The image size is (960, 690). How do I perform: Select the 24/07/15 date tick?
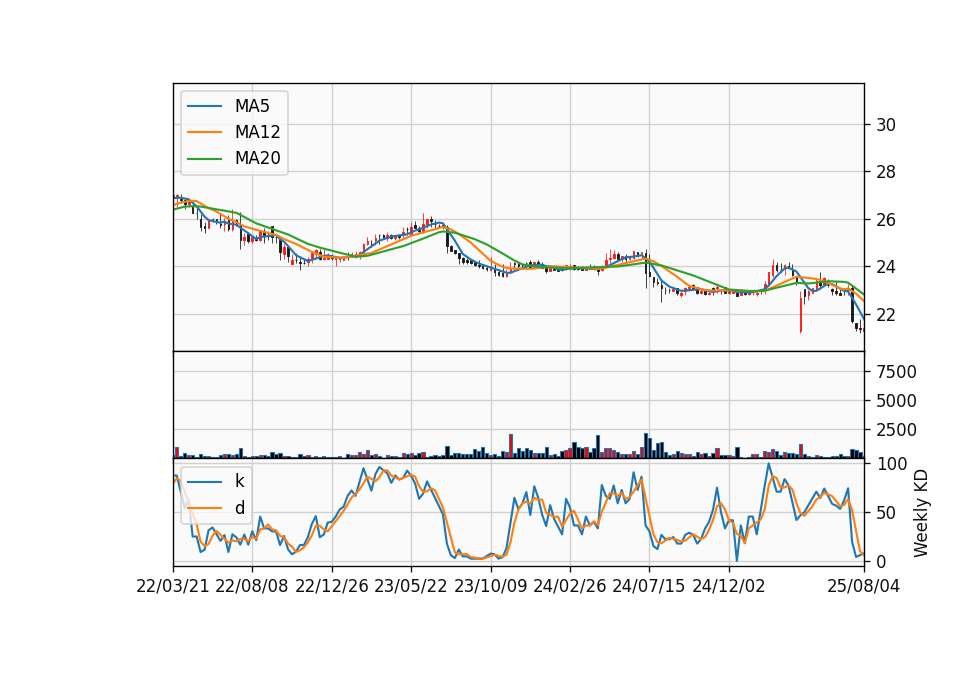[648, 586]
